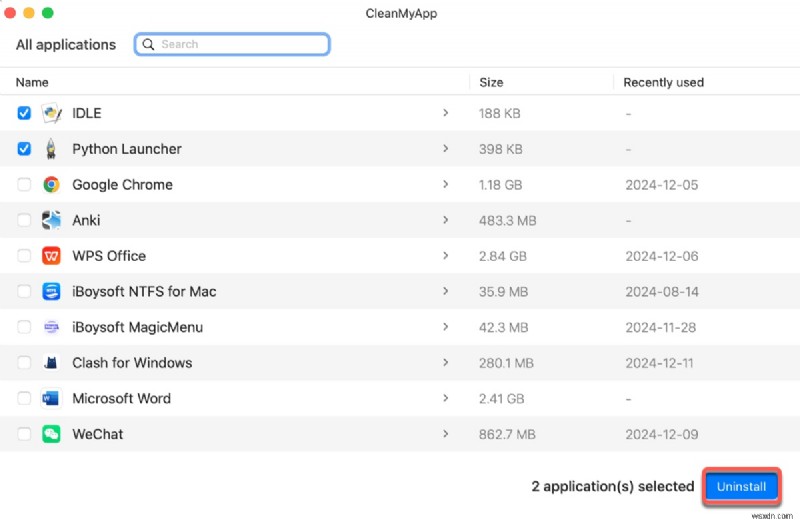
Task: Check the Google Chrome checkbox
Action: tap(24, 184)
